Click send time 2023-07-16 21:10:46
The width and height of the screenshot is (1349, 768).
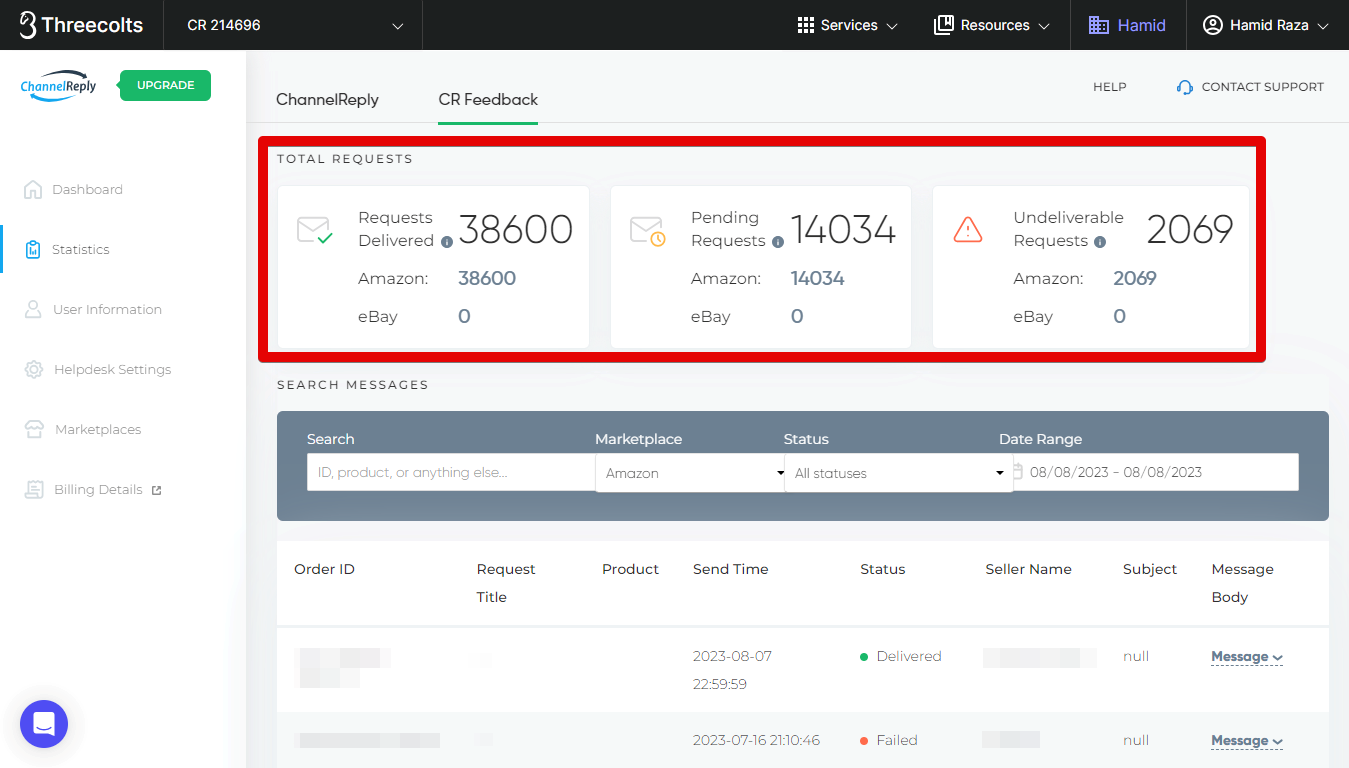point(756,740)
